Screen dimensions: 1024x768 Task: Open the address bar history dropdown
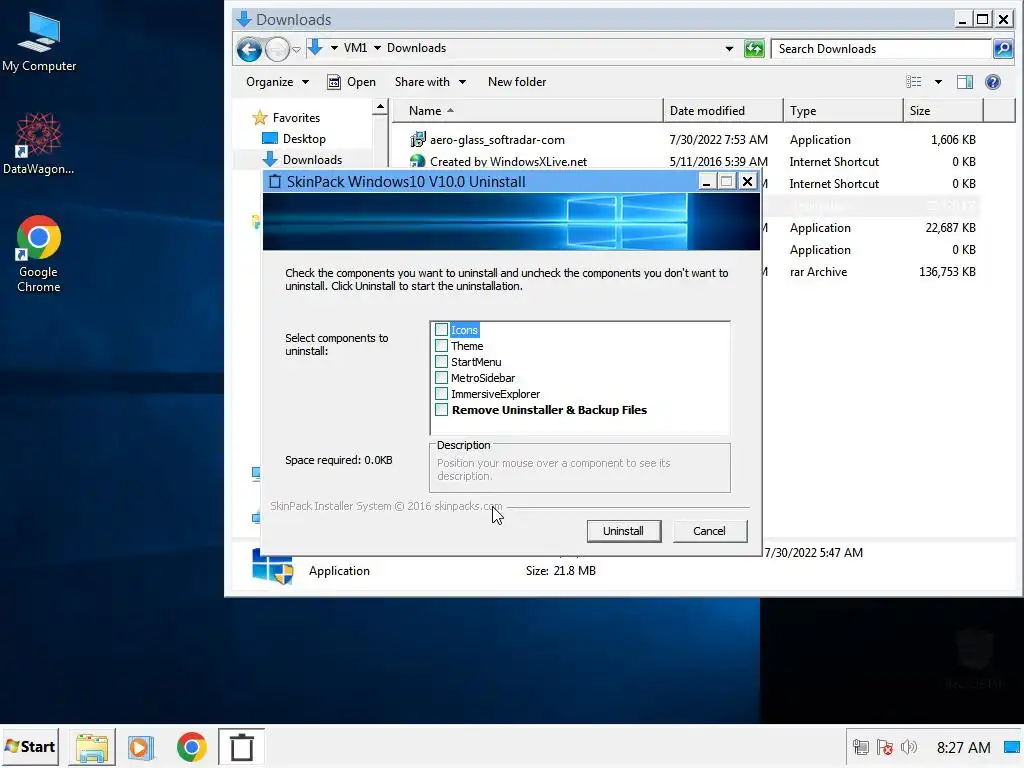(729, 49)
